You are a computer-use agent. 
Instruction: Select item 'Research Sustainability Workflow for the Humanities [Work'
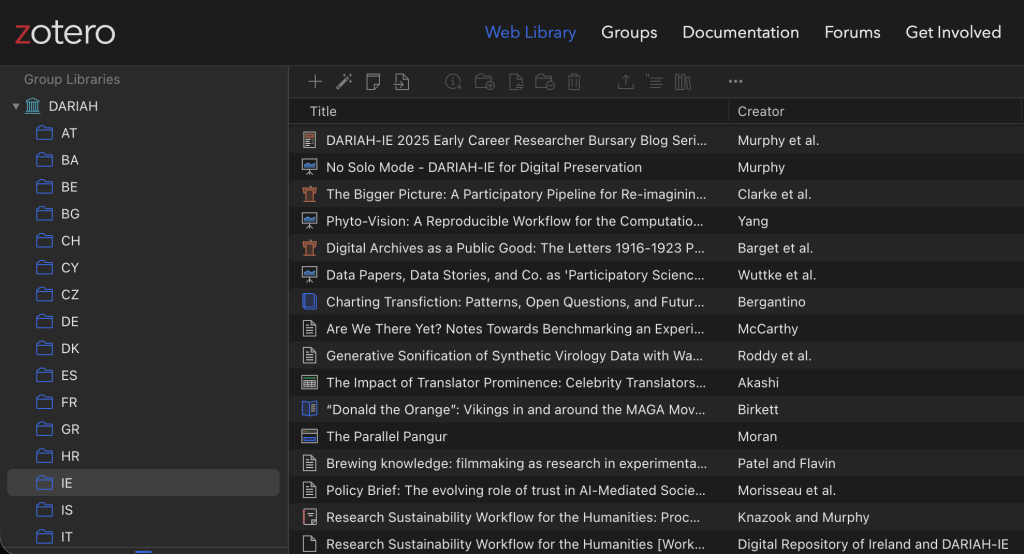point(516,544)
